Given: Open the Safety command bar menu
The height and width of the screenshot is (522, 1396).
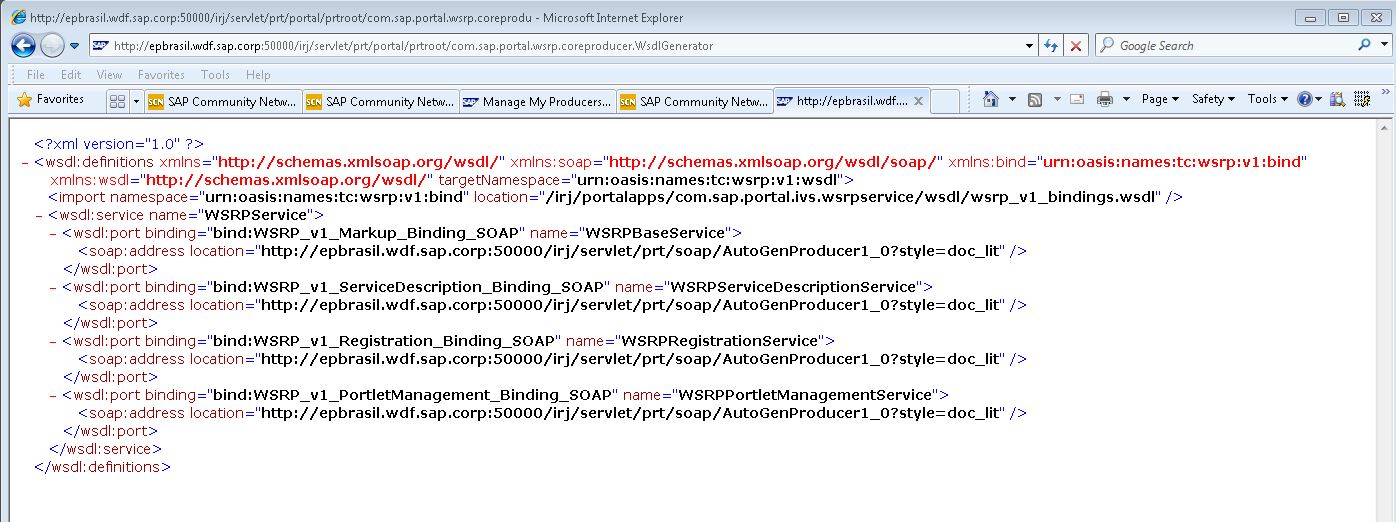Looking at the screenshot, I should pos(1213,99).
